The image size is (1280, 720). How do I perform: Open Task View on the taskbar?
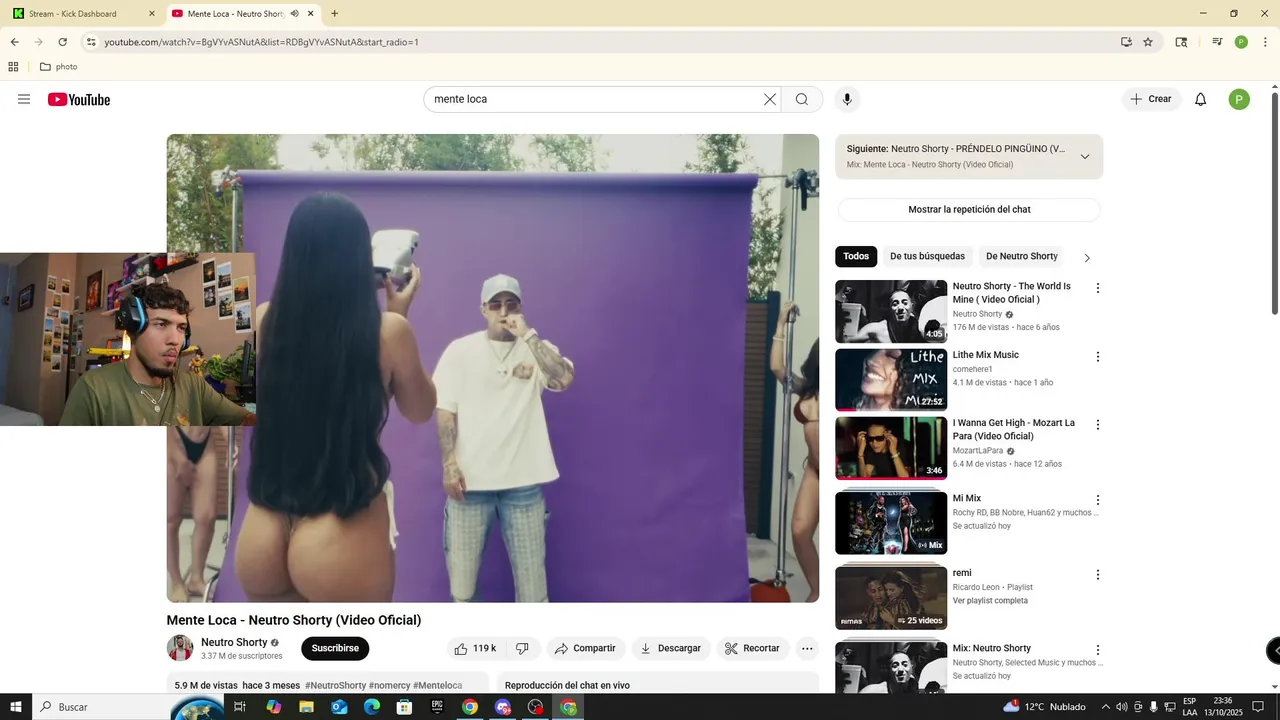[240, 707]
